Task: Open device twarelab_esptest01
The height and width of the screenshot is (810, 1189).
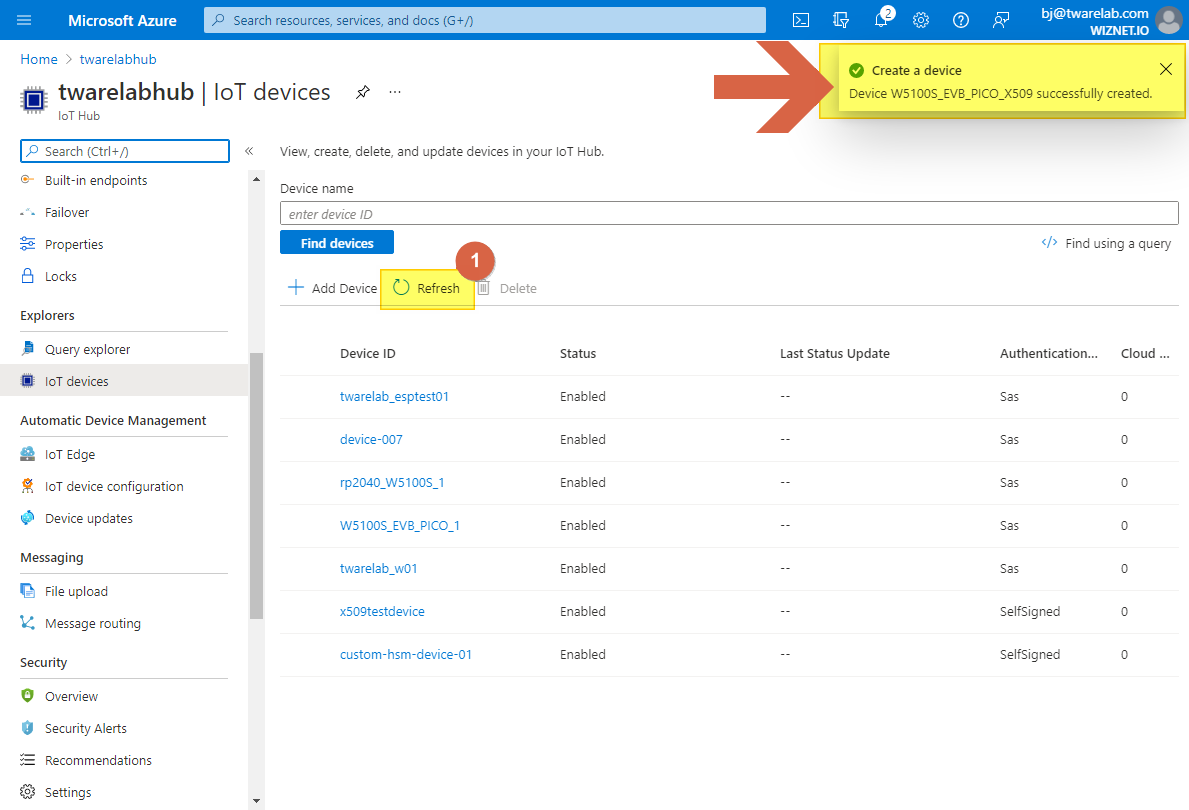Action: (394, 396)
